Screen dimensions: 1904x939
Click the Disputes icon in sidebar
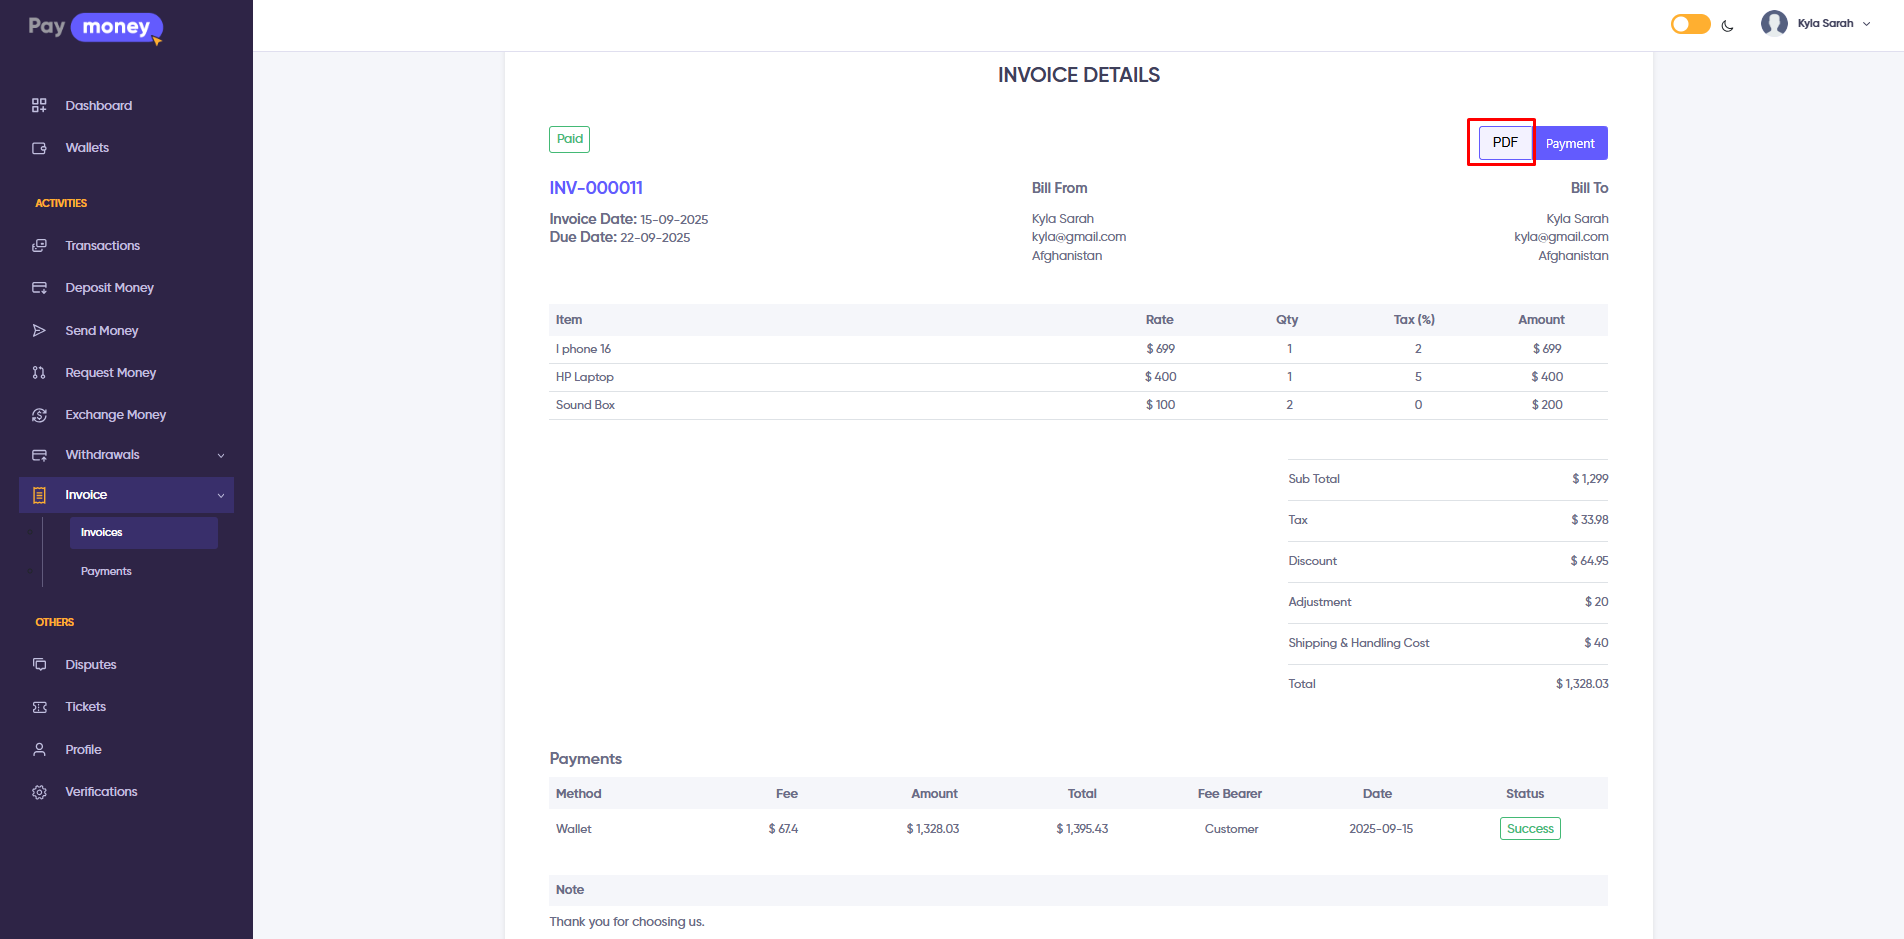pyautogui.click(x=39, y=665)
